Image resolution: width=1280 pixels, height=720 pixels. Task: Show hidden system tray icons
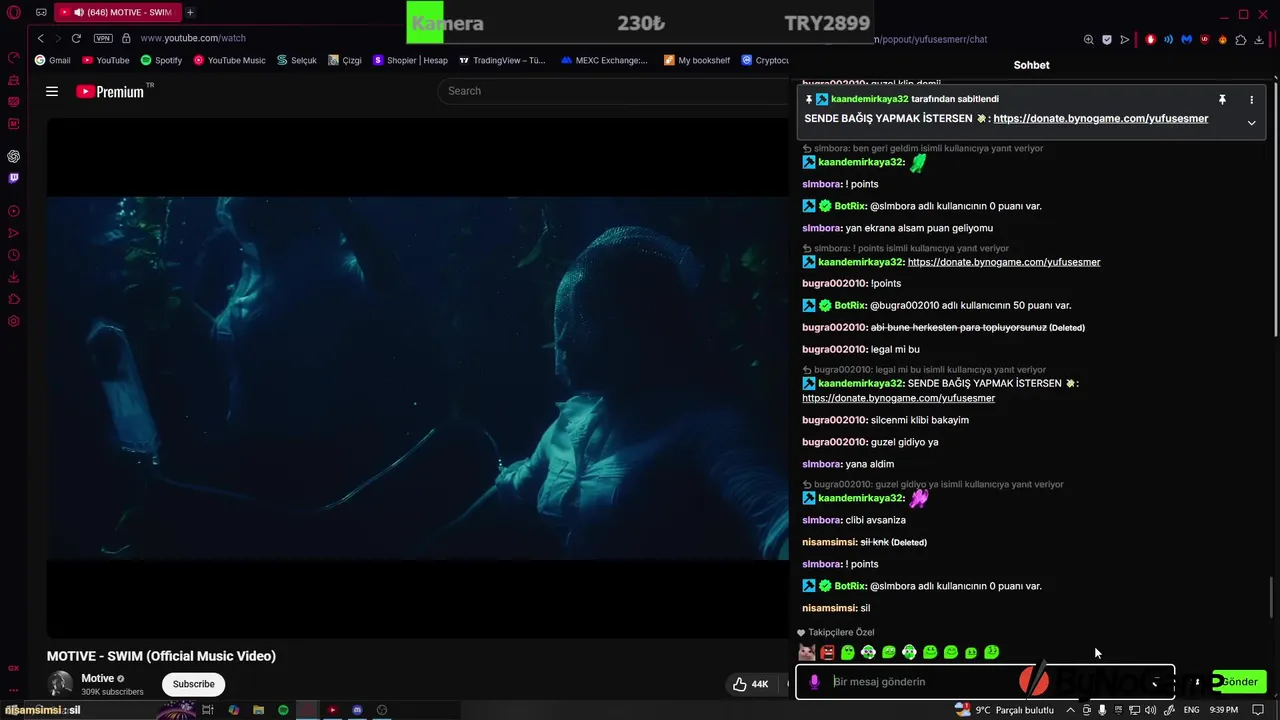pos(1070,710)
